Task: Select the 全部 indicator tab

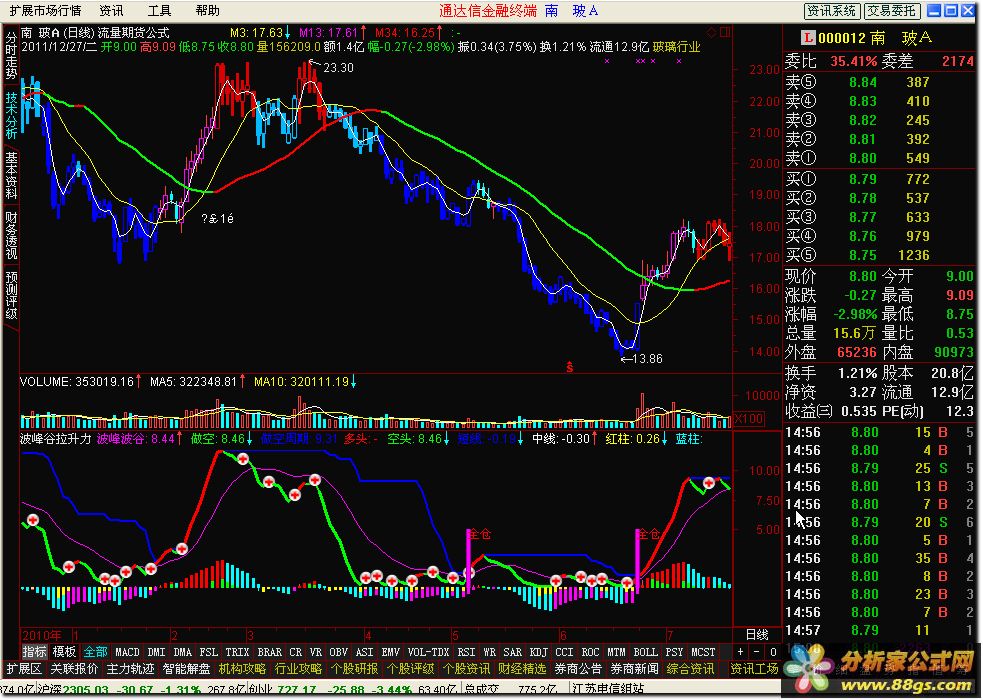Action: point(95,652)
